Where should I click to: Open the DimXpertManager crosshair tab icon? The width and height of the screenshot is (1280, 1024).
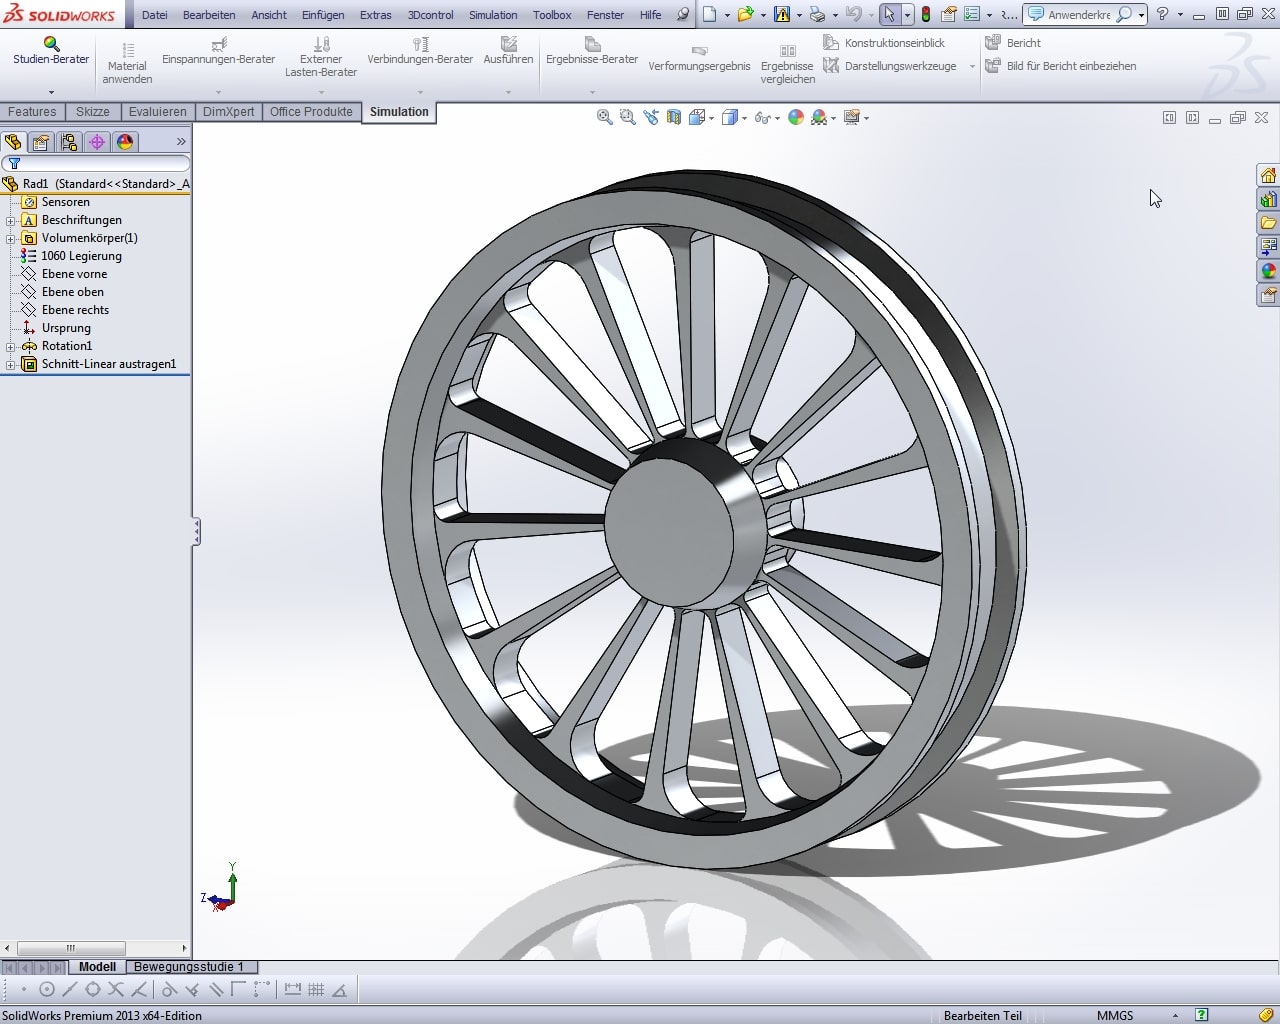[x=97, y=142]
